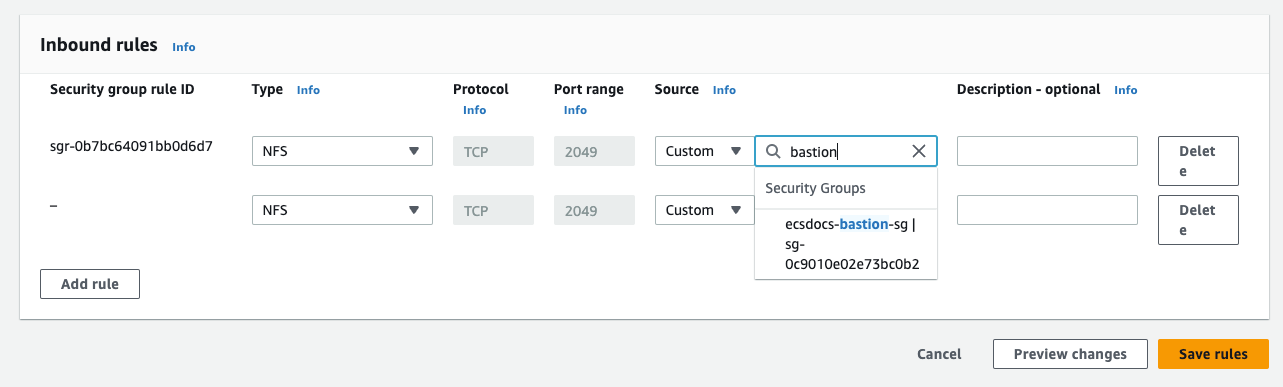Viewport: 1283px width, 387px height.
Task: Open Info link beside Type column header
Action: [308, 90]
